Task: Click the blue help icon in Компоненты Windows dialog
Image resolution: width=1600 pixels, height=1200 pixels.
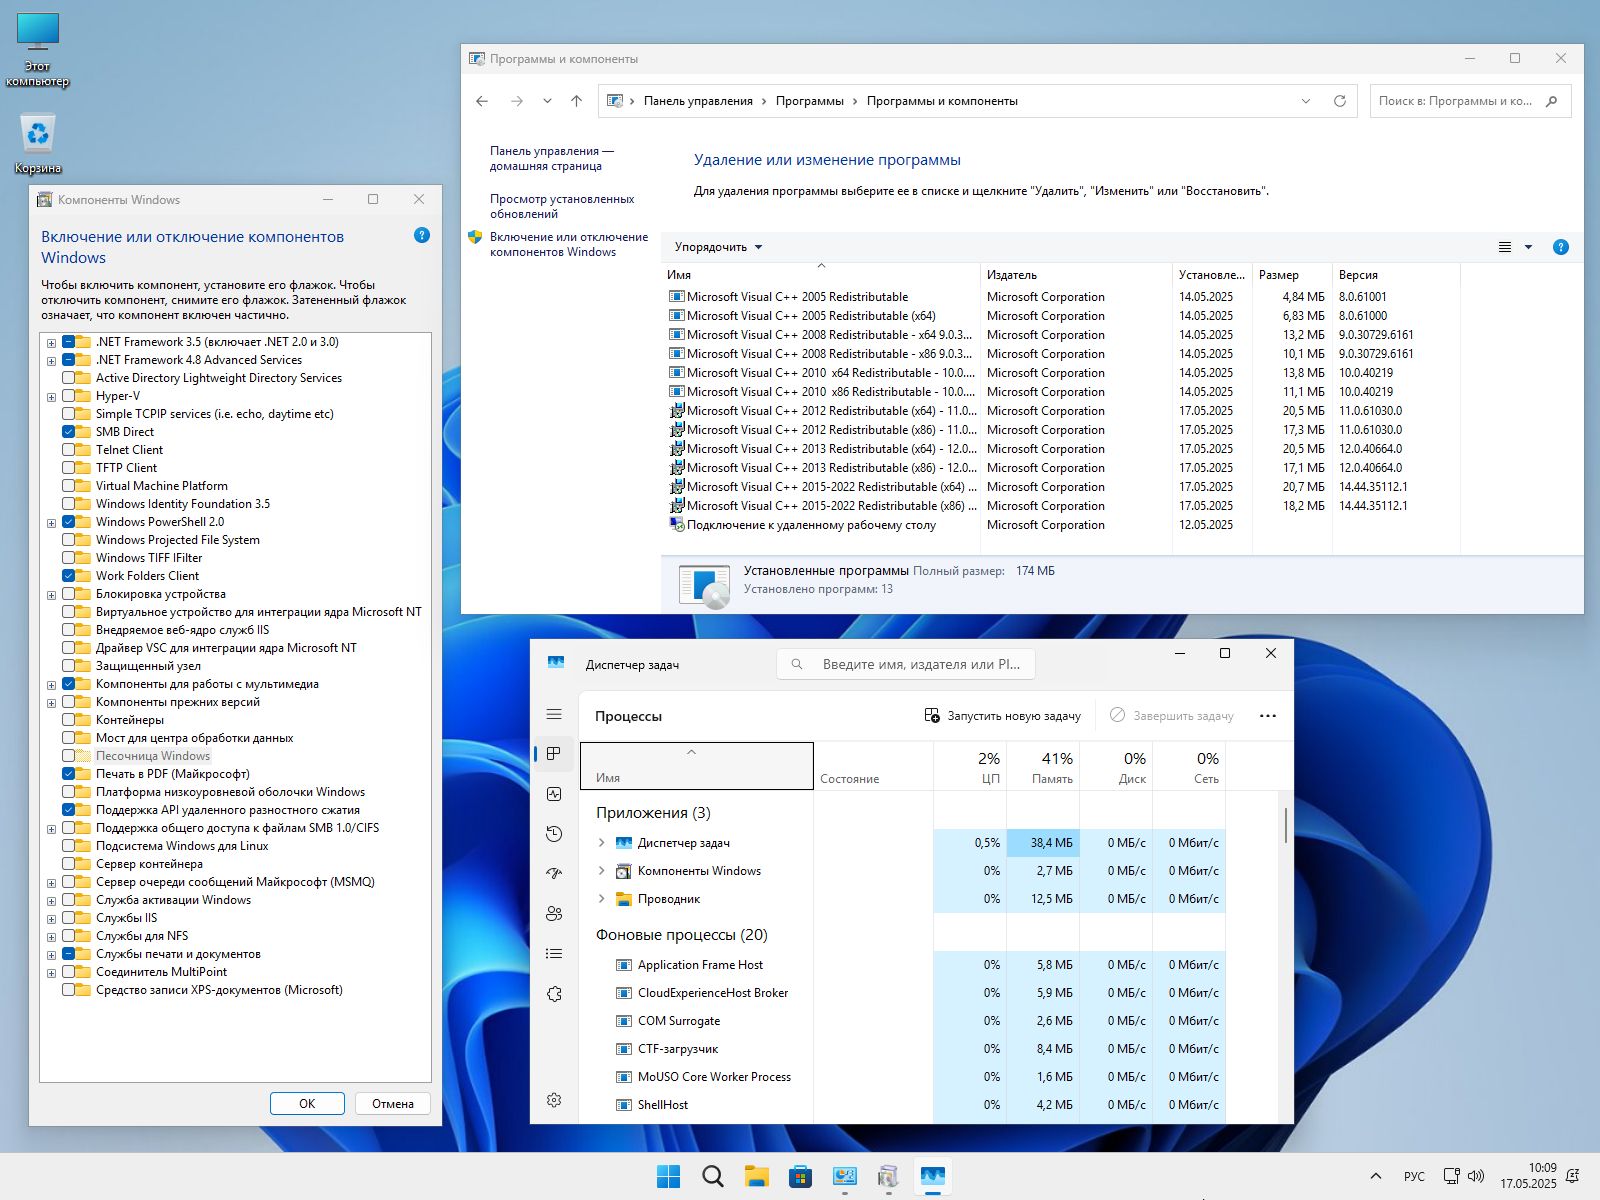Action: (x=422, y=235)
